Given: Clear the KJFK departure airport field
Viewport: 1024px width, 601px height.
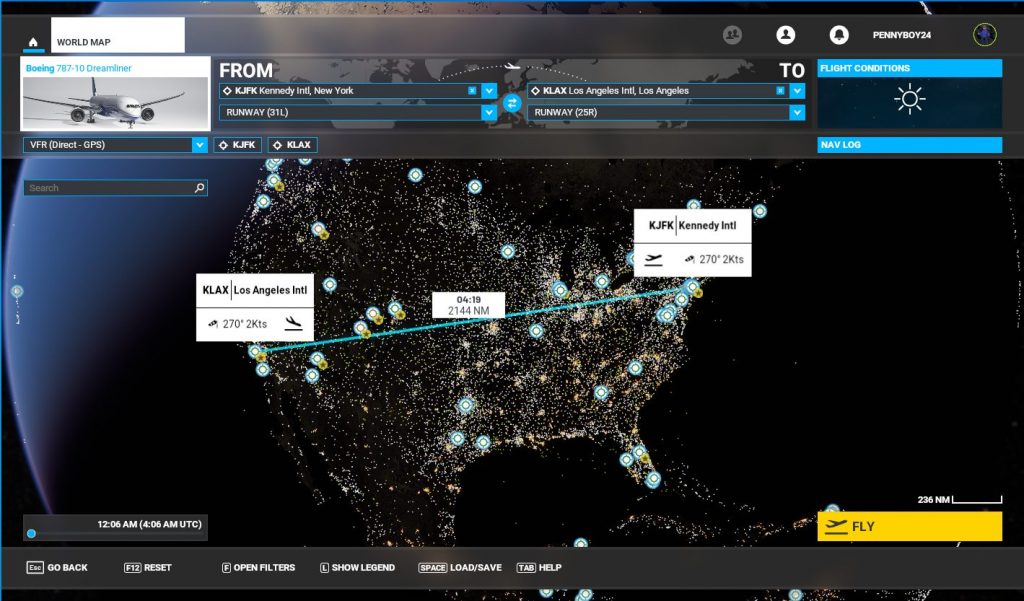Looking at the screenshot, I should pos(472,91).
